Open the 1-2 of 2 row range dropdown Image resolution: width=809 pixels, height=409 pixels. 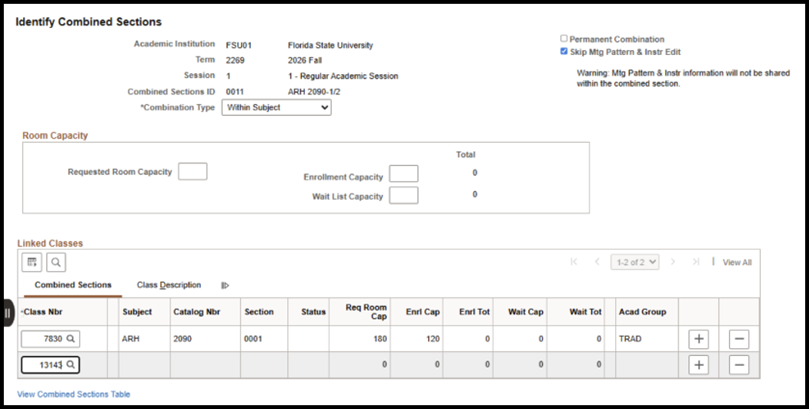[x=635, y=262]
